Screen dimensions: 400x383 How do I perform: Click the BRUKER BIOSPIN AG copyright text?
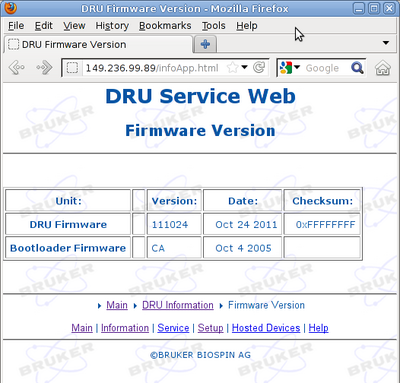[200, 355]
